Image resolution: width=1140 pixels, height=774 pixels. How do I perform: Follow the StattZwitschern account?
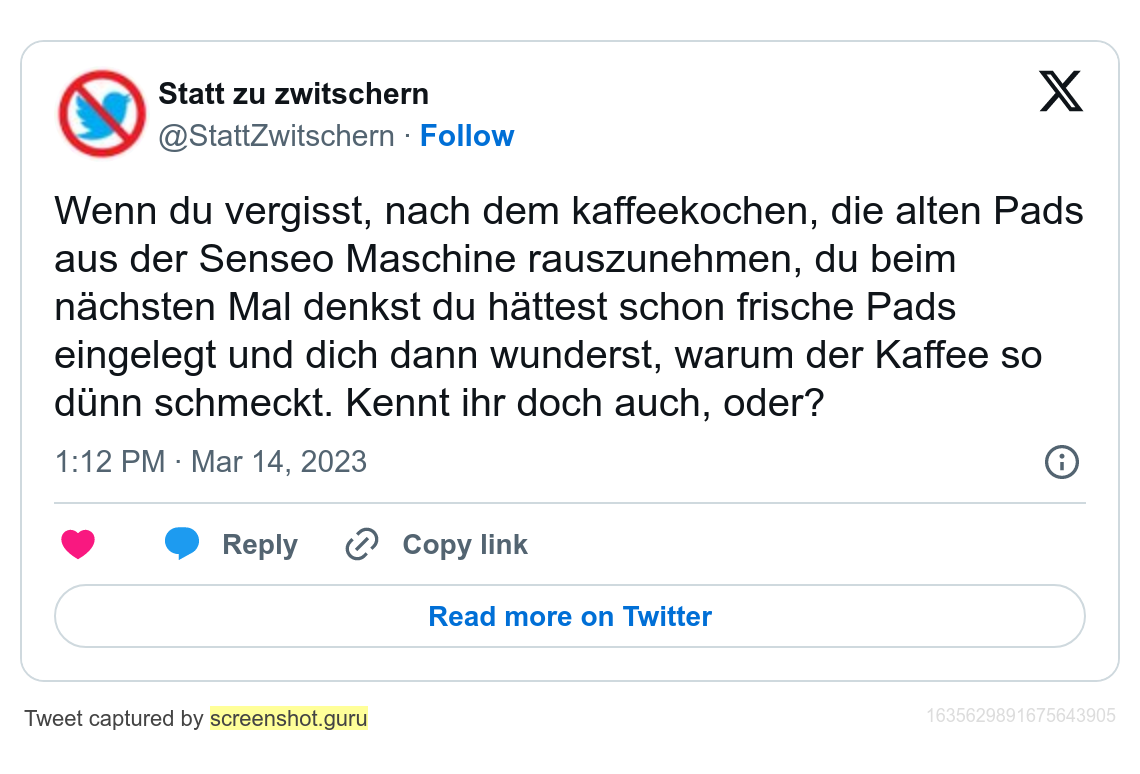pos(466,136)
